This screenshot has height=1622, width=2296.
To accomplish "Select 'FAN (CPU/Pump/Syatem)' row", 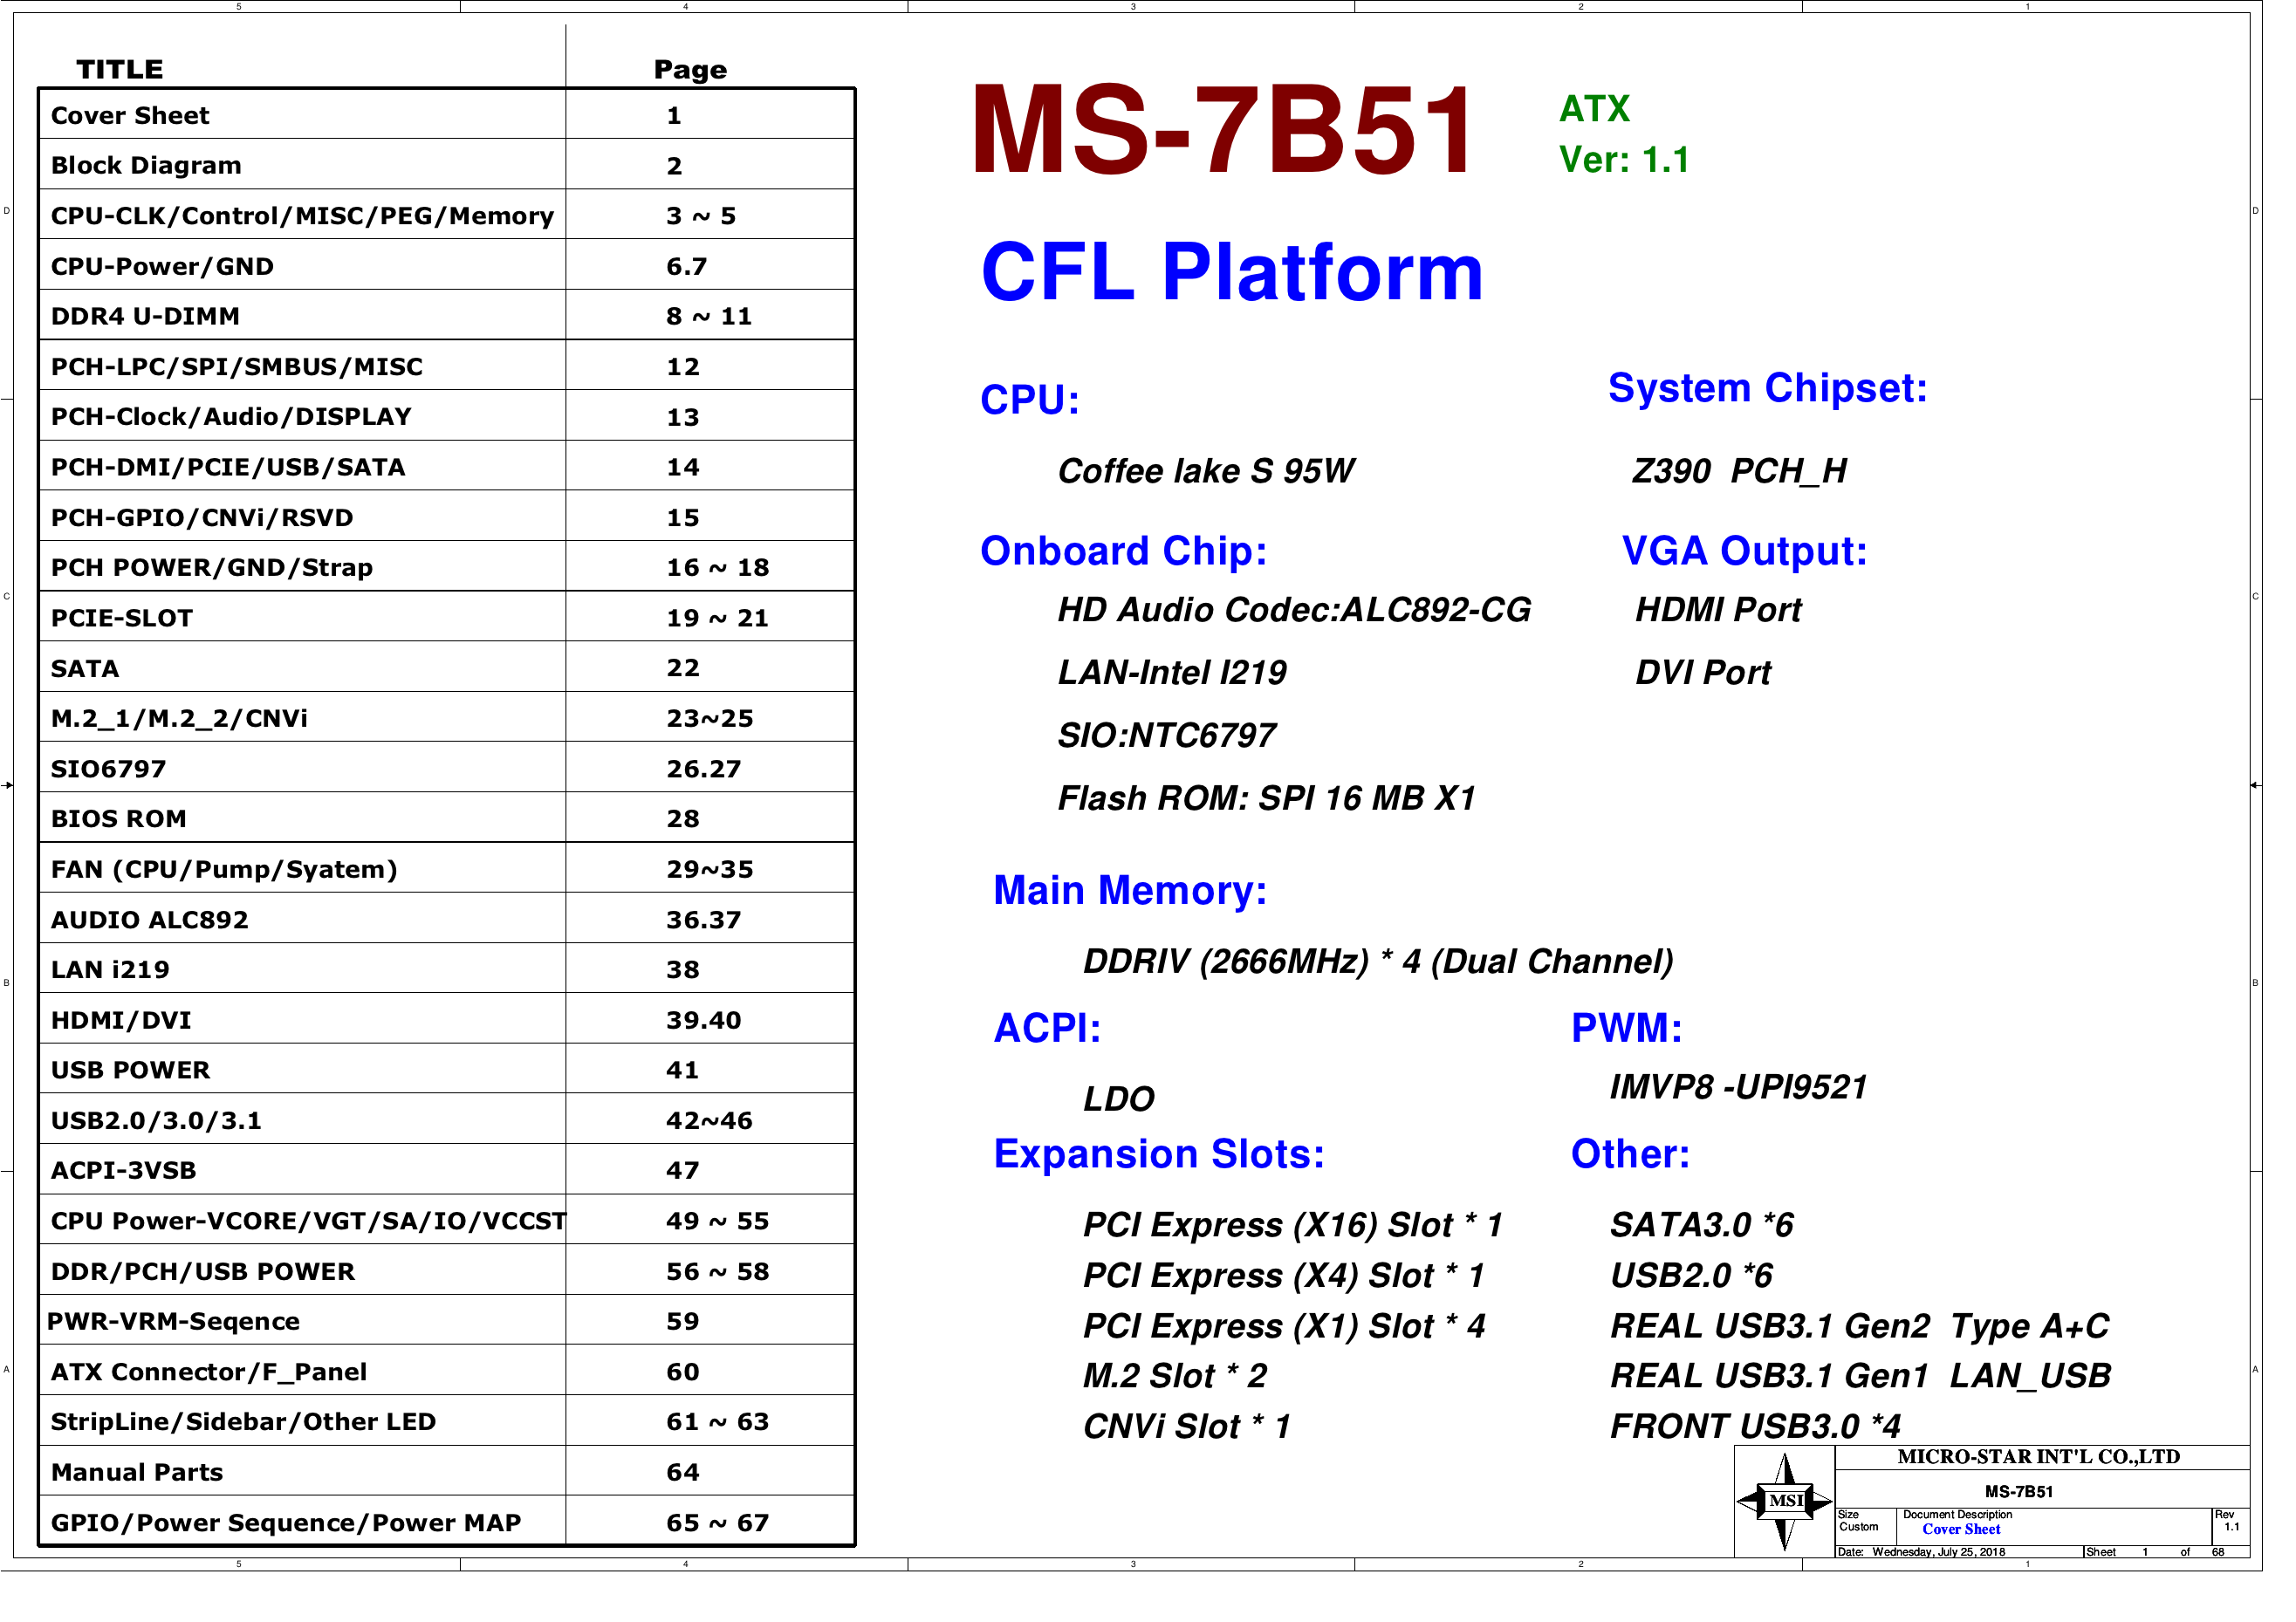I will pos(224,870).
